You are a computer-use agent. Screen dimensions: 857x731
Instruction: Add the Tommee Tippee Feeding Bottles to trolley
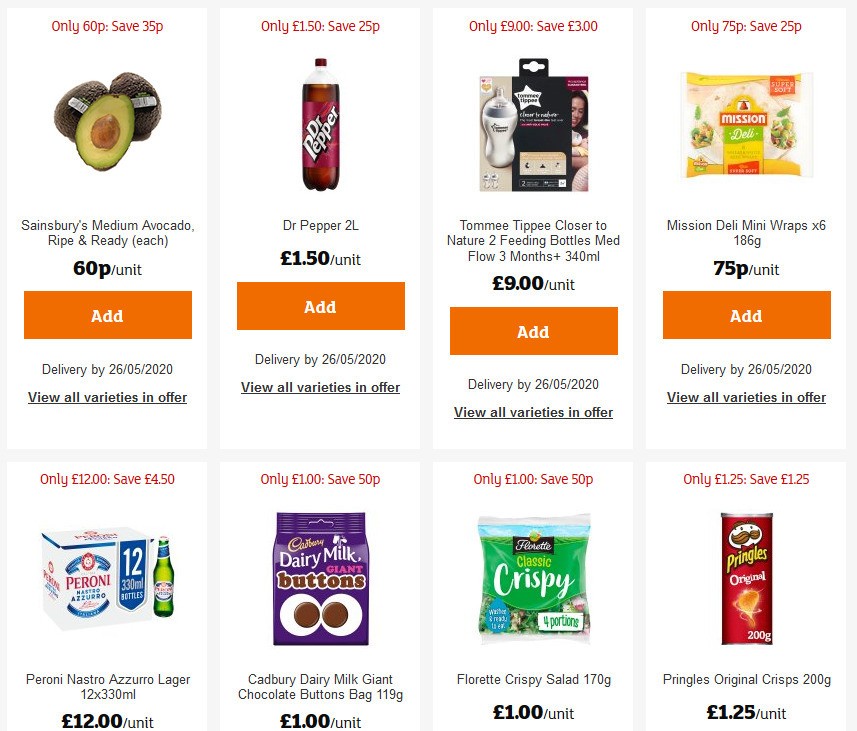coord(533,331)
